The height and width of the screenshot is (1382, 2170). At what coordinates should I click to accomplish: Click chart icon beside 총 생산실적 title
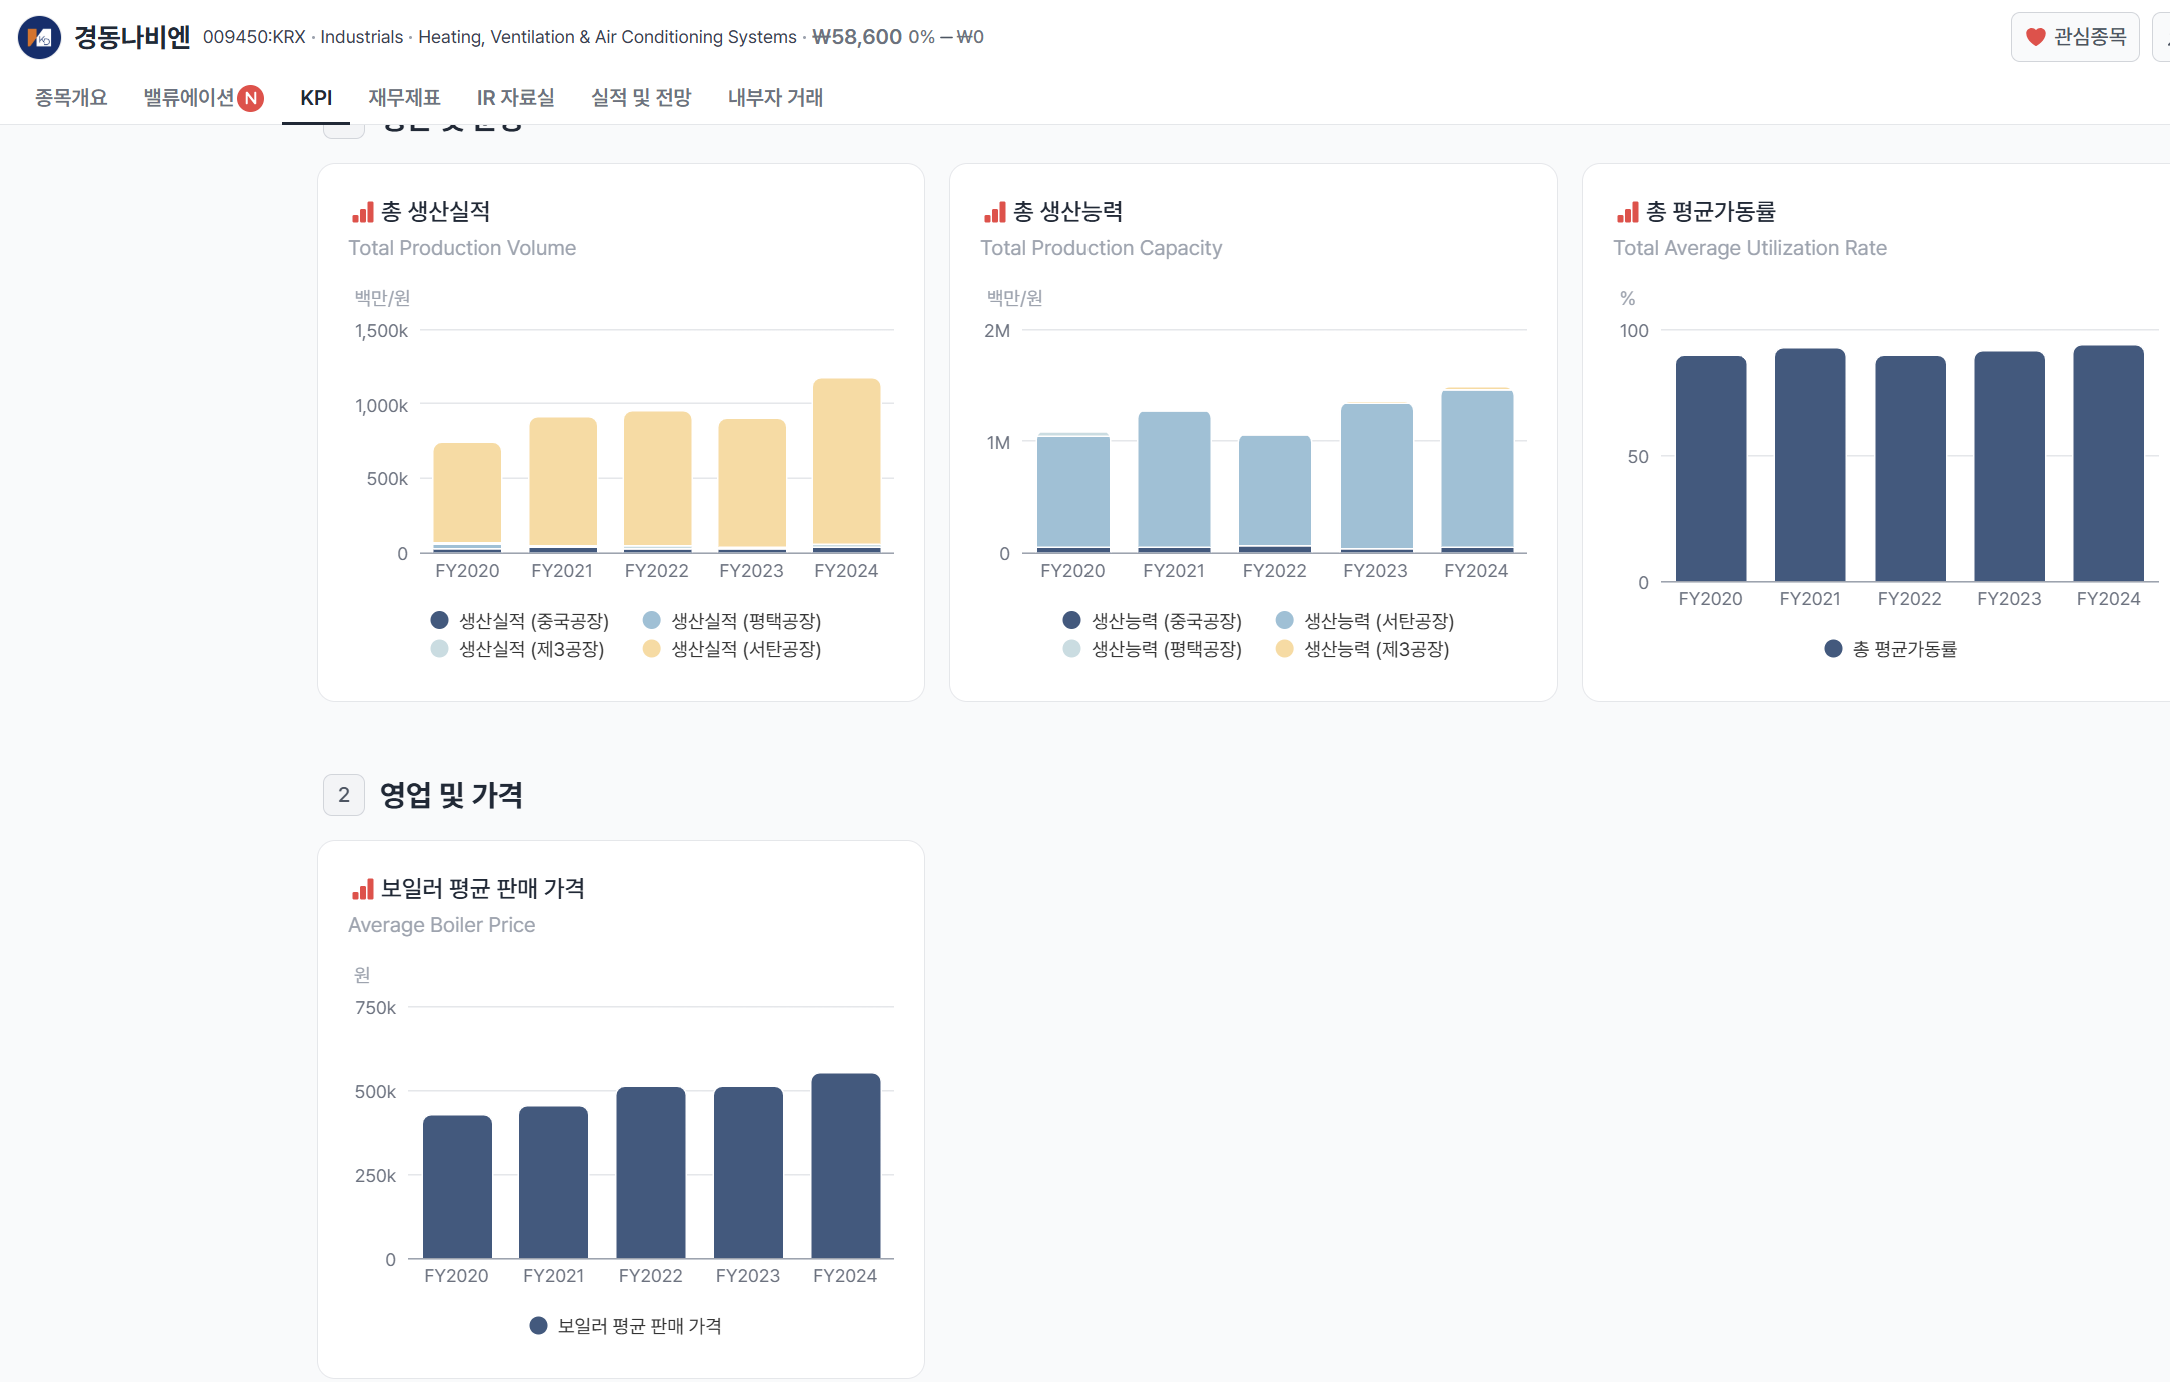coord(362,212)
